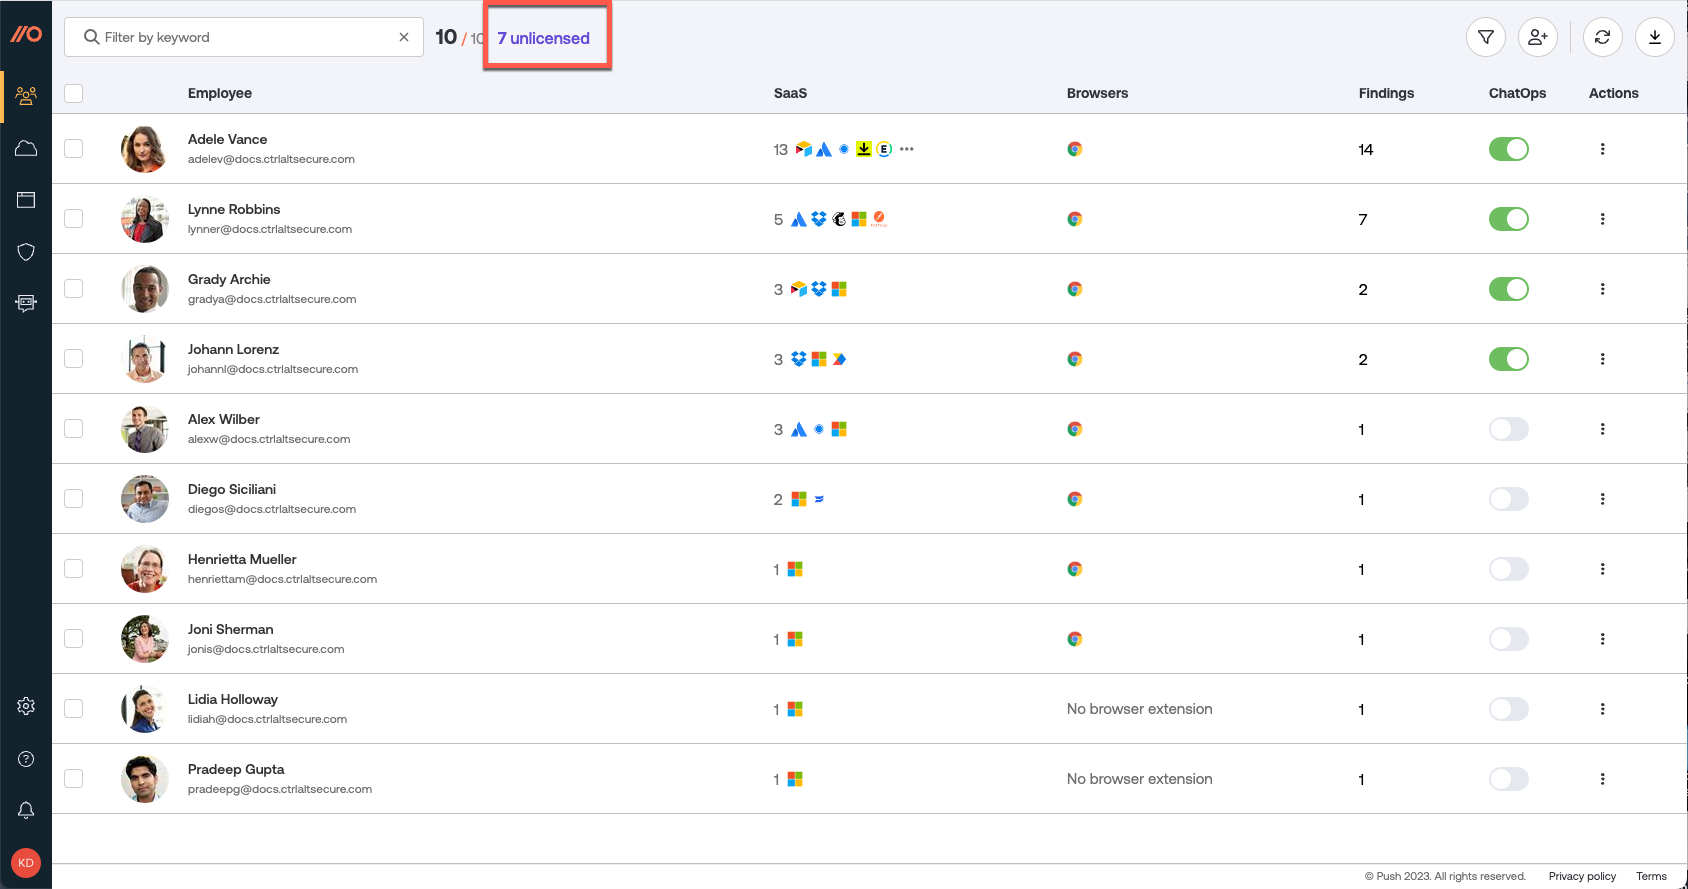
Task: Sort by ChatOps column header
Action: [x=1517, y=93]
